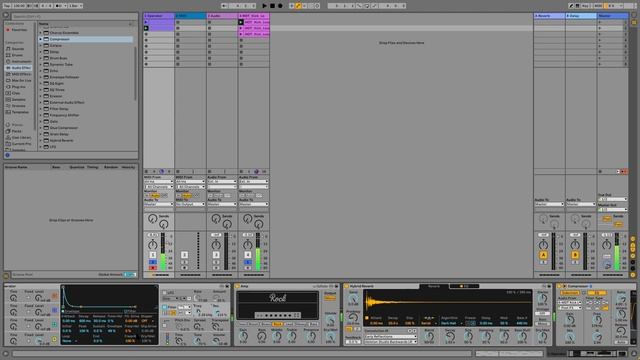Select Favorites in Collections

[17, 30]
